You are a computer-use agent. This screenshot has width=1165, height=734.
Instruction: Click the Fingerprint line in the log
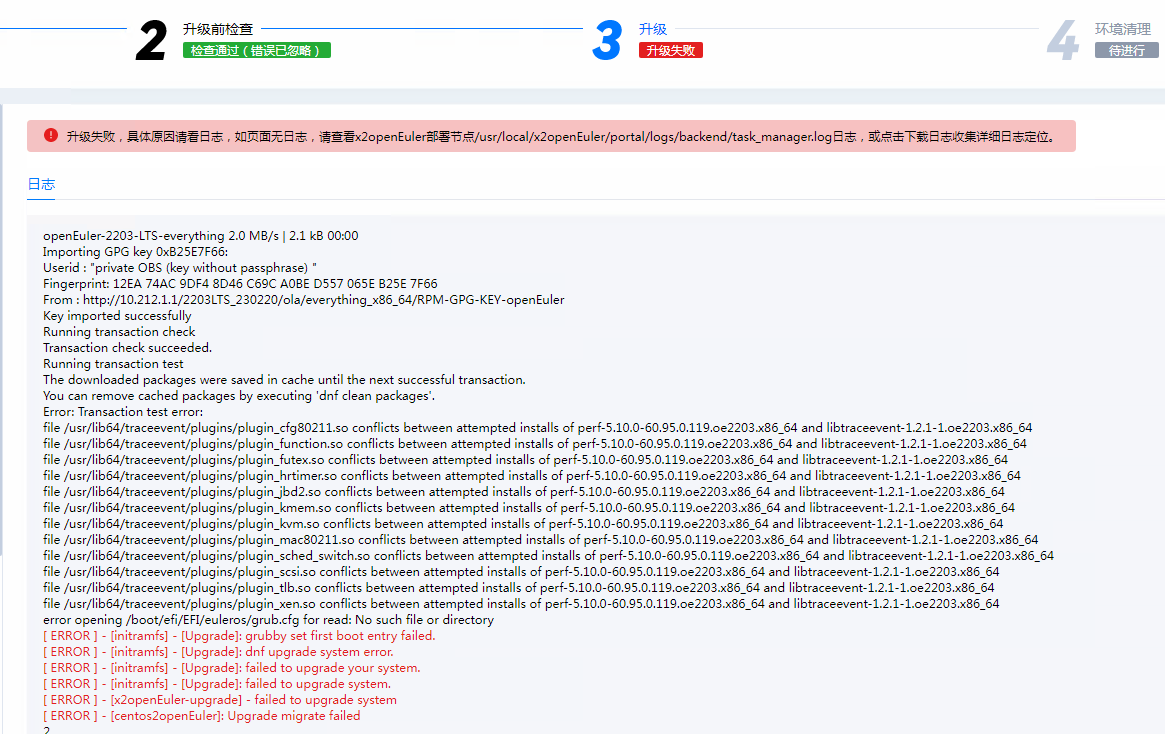point(240,284)
